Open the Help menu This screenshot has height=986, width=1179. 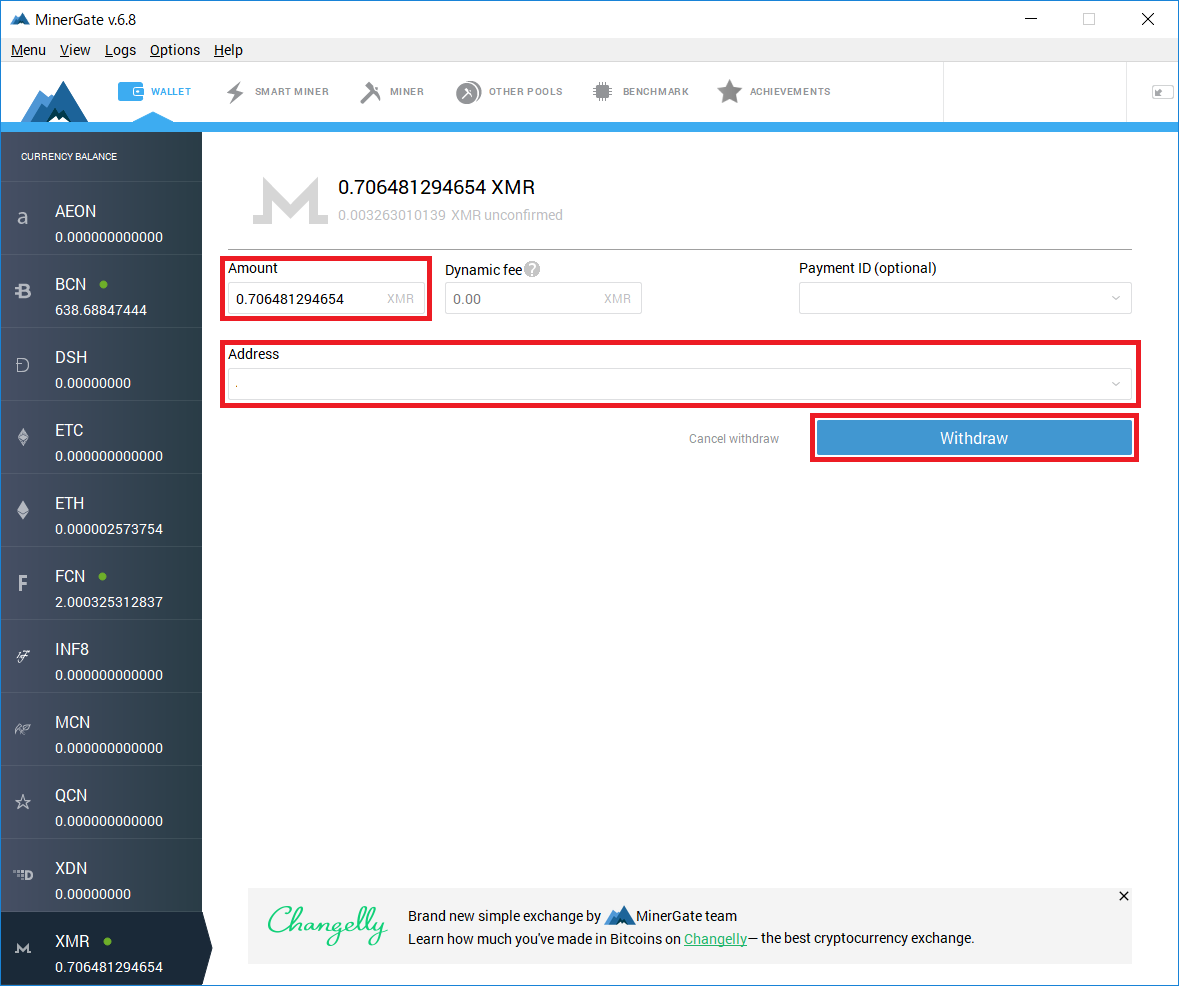click(x=229, y=50)
